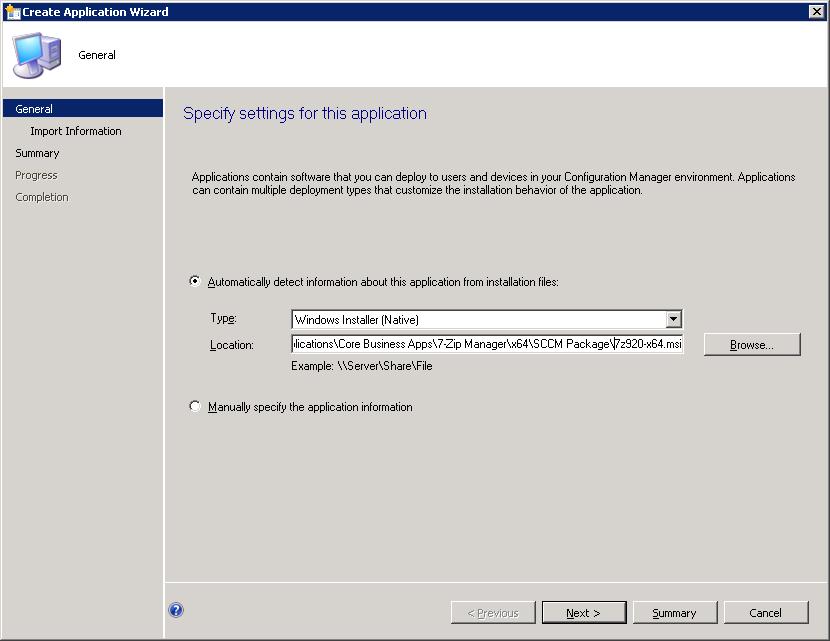Viewport: 830px width, 641px height.
Task: Click the Create Application Wizard title bar text
Action: 95,12
